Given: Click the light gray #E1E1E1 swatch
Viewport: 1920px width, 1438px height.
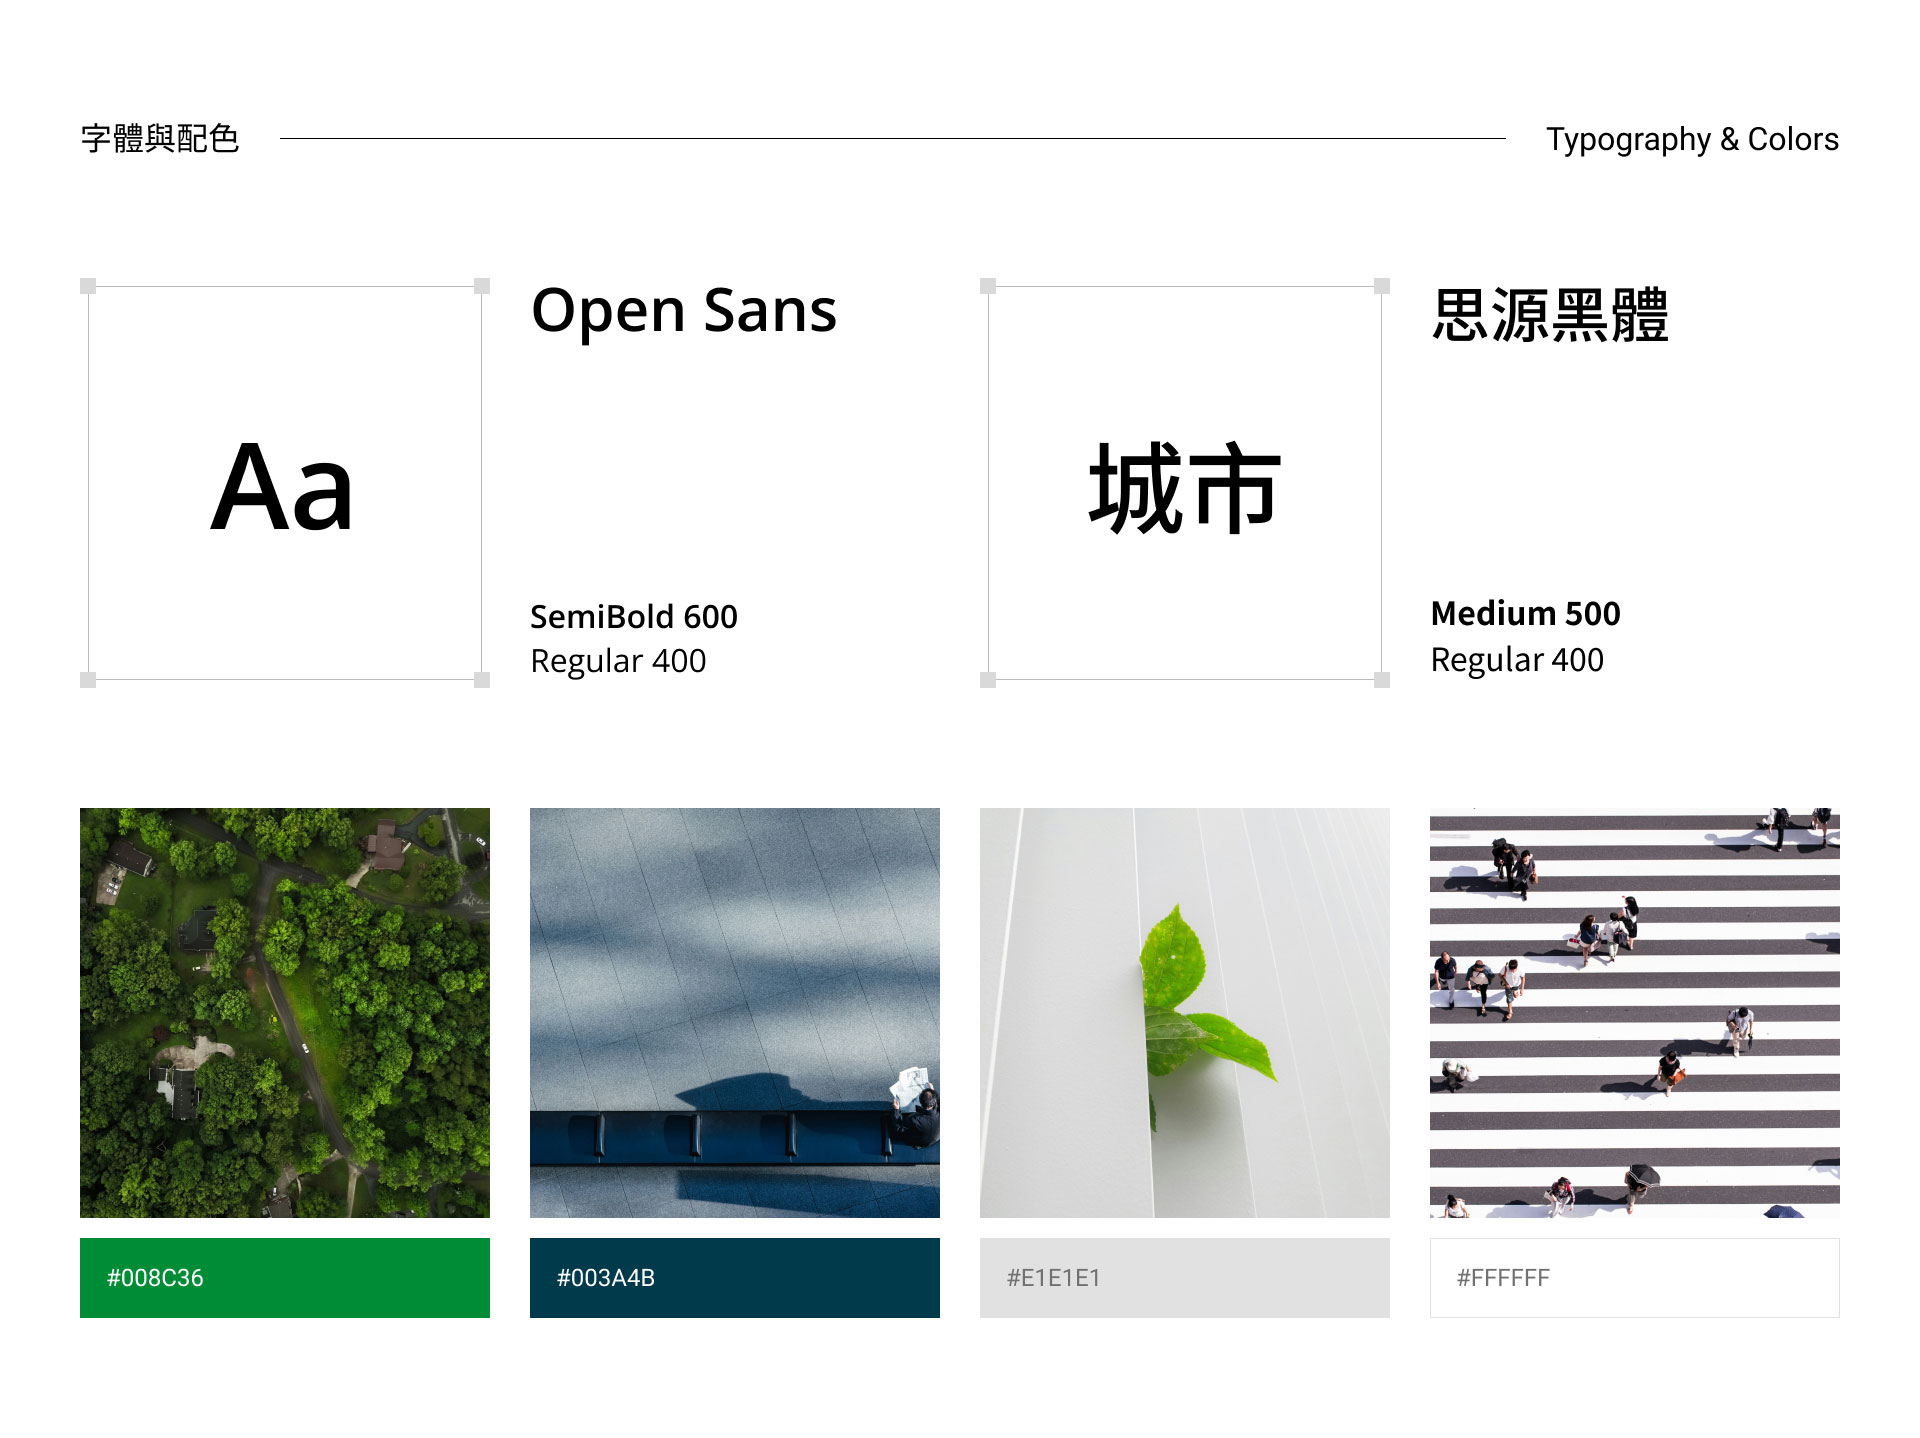Looking at the screenshot, I should (1185, 1277).
